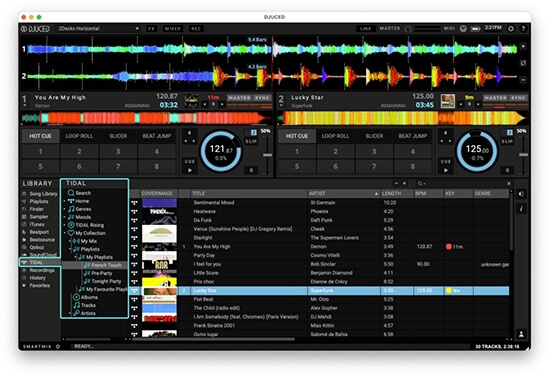Zoom out waveform with the minus icon
This screenshot has height=377, width=550.
pos(523,80)
